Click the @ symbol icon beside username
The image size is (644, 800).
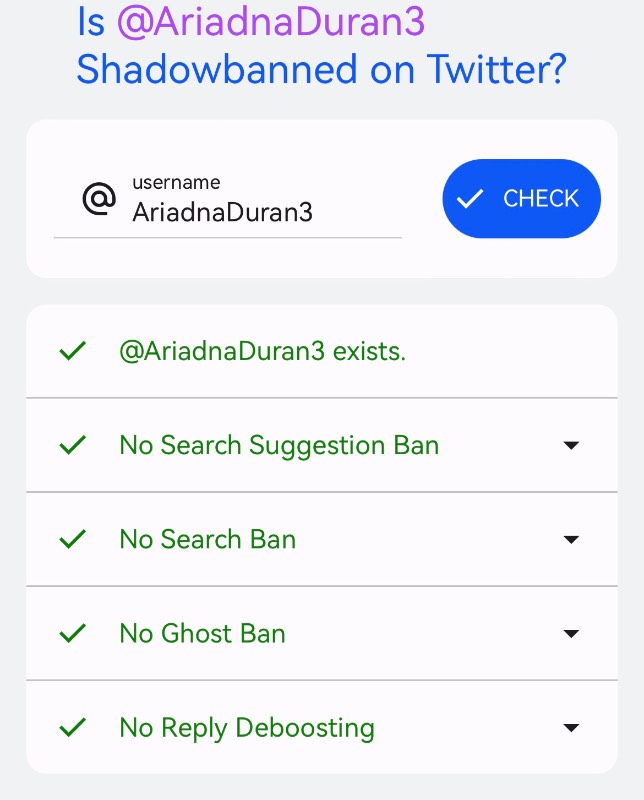[99, 198]
